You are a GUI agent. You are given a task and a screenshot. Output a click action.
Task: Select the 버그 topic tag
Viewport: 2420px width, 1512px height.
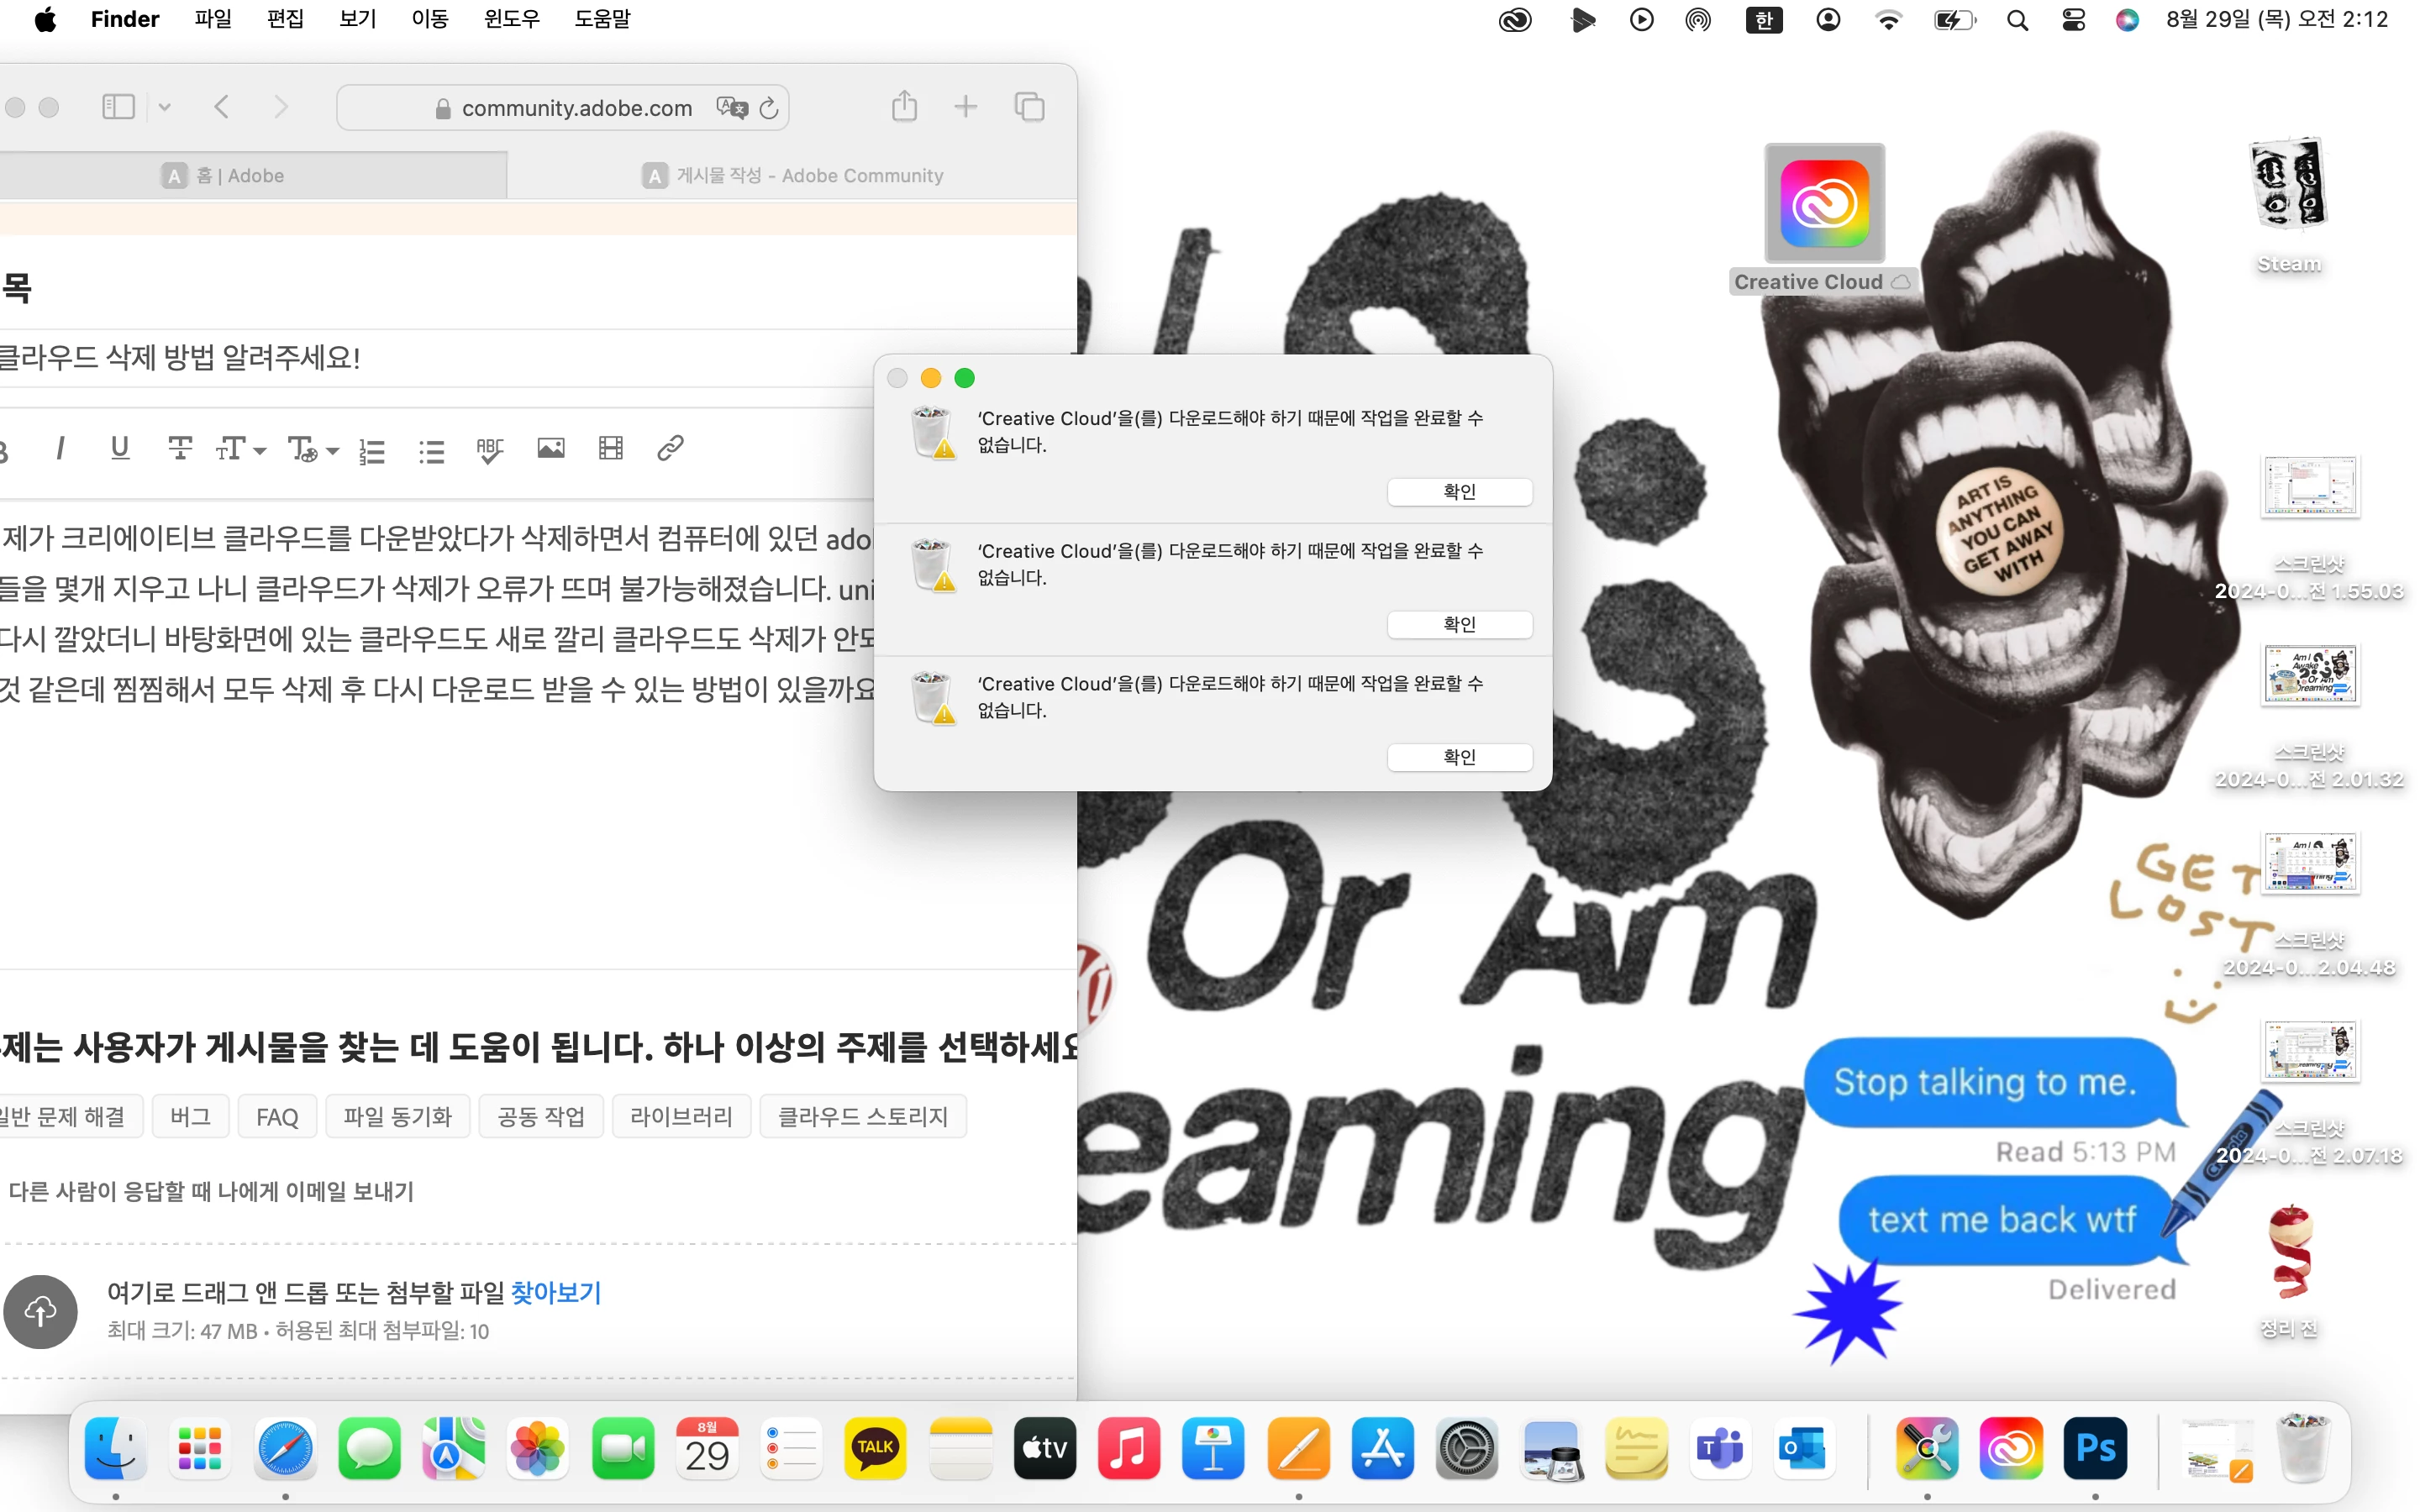click(190, 1117)
